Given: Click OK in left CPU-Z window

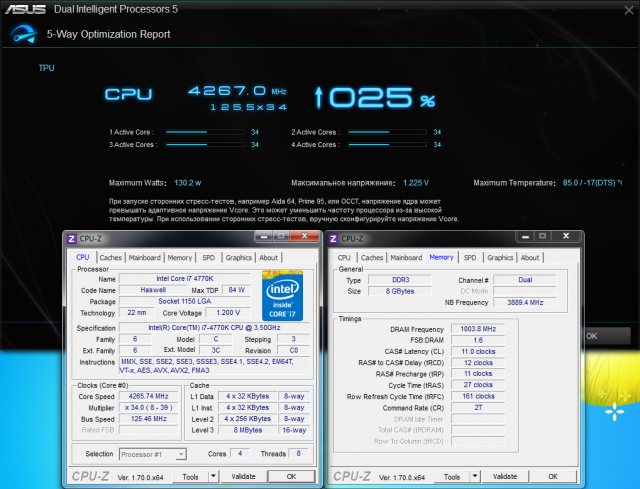Looking at the screenshot, I should [x=291, y=476].
